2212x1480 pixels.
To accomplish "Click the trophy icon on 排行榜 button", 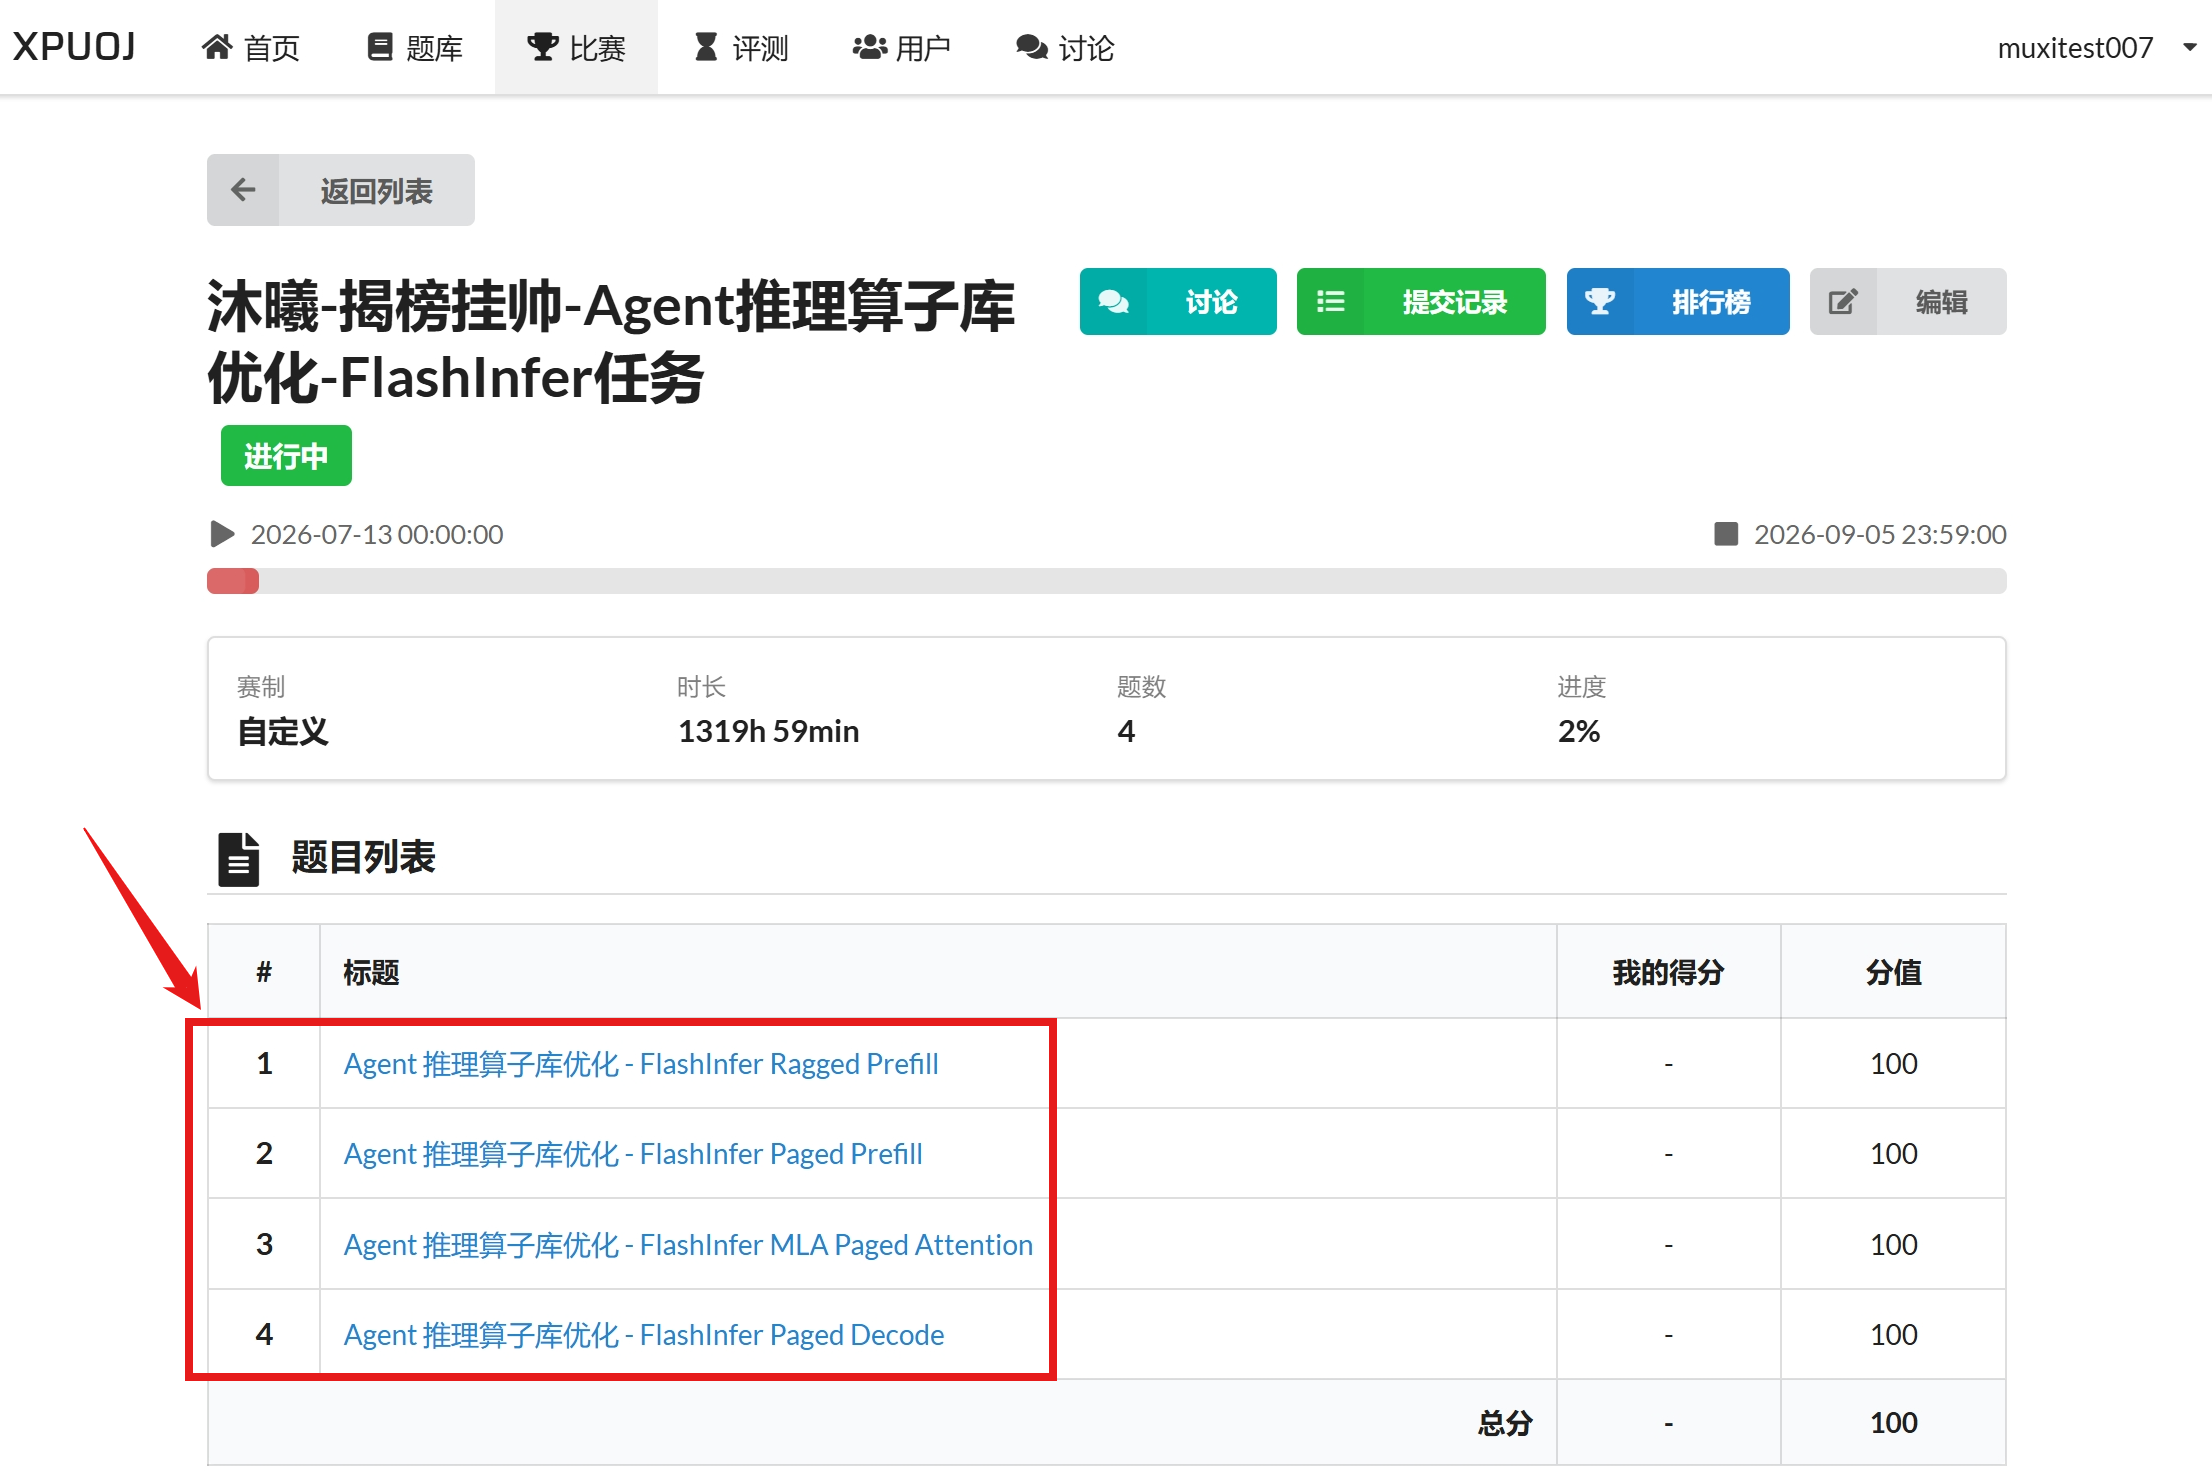I will pyautogui.click(x=1600, y=301).
